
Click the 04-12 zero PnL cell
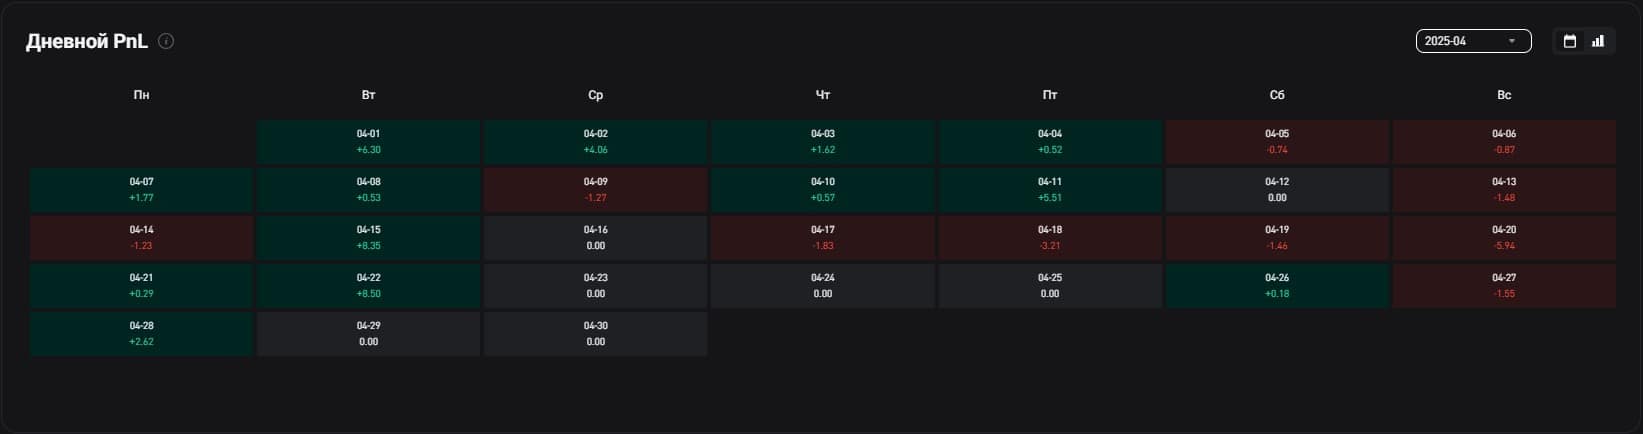(x=1277, y=190)
